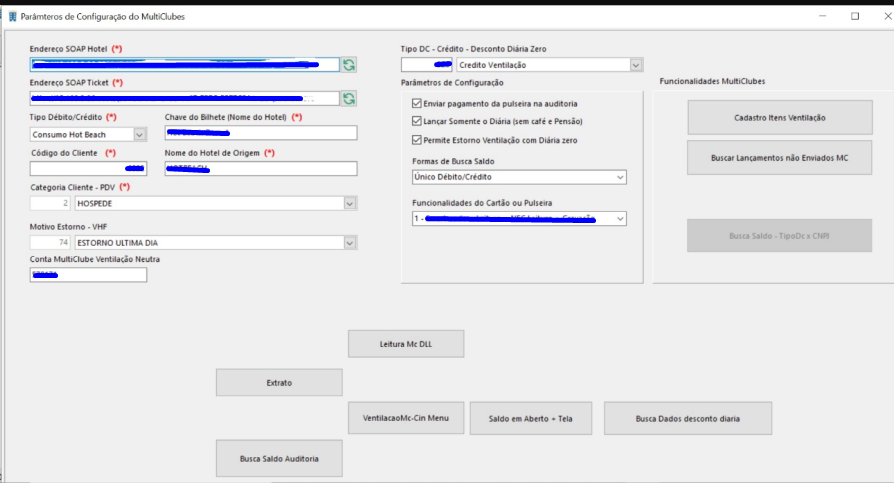
Task: Open Tipo Débito/Crédito dropdown Consumo Hot Beach
Action: (x=140, y=135)
